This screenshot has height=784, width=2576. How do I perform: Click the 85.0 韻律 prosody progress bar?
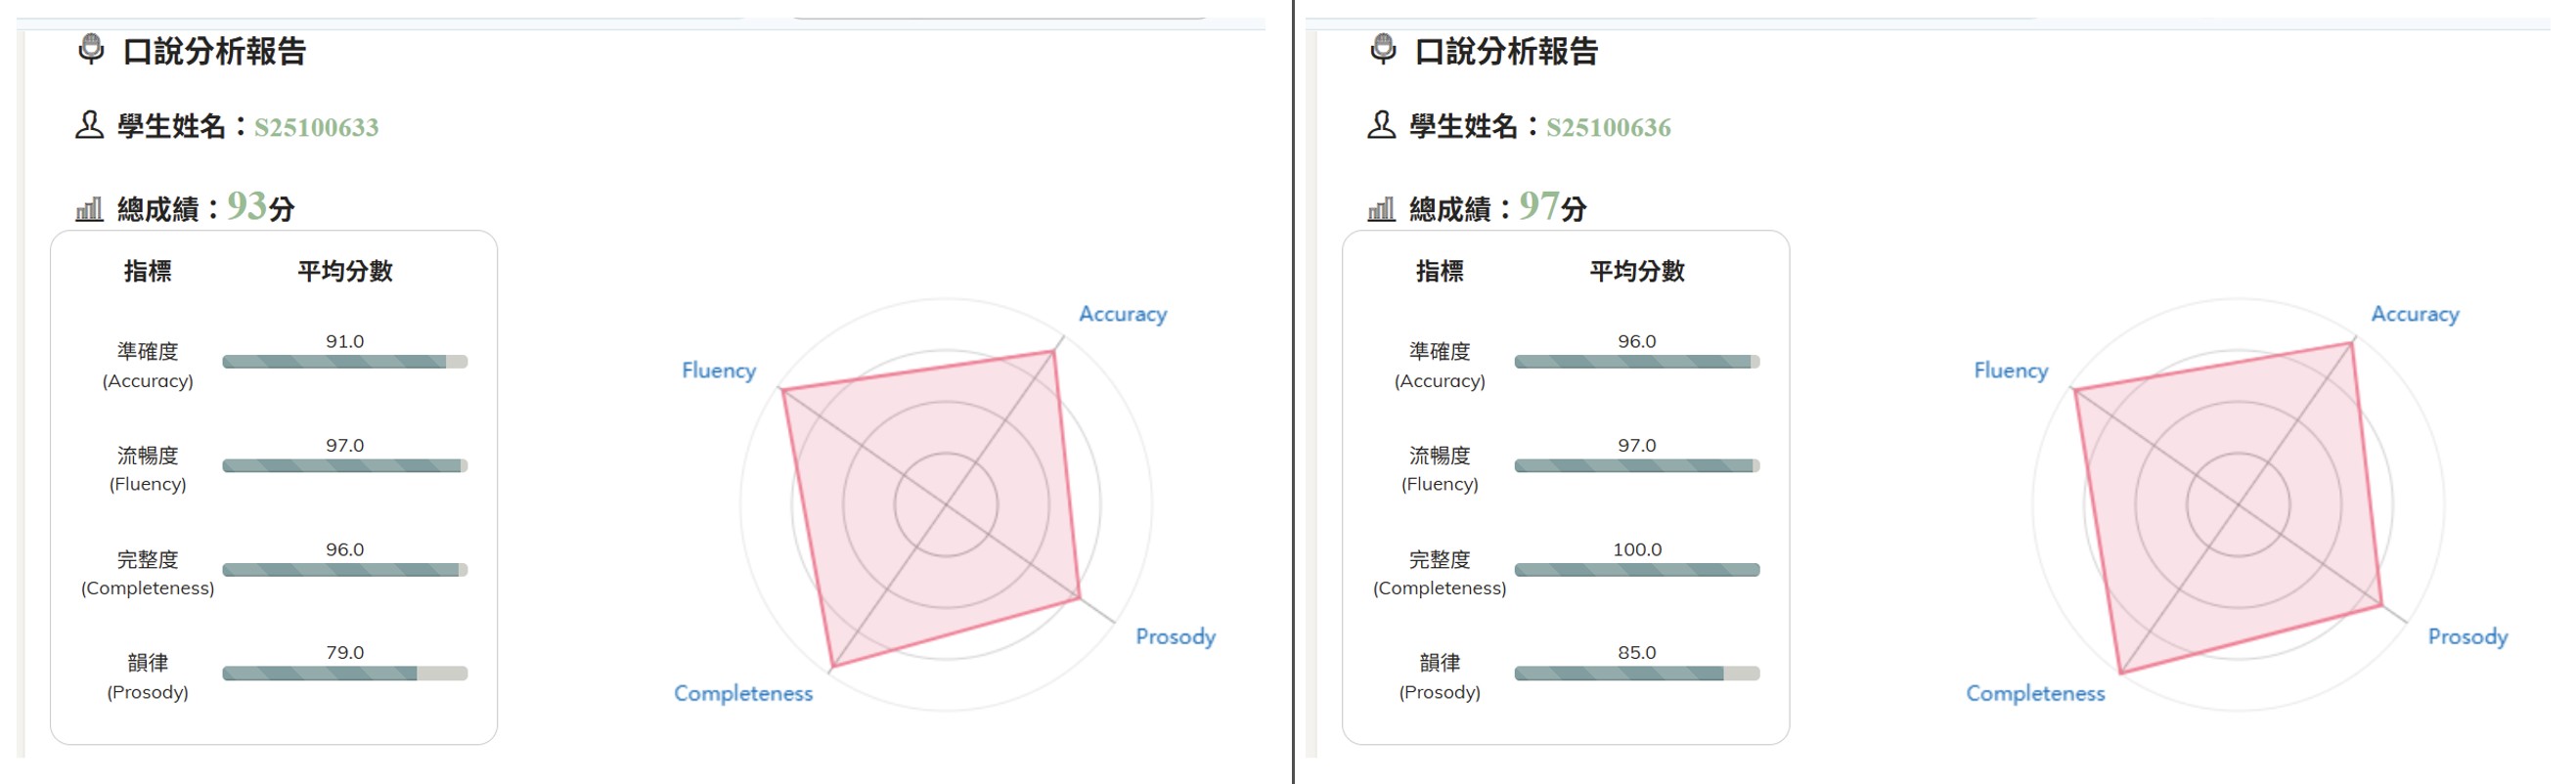(1636, 673)
